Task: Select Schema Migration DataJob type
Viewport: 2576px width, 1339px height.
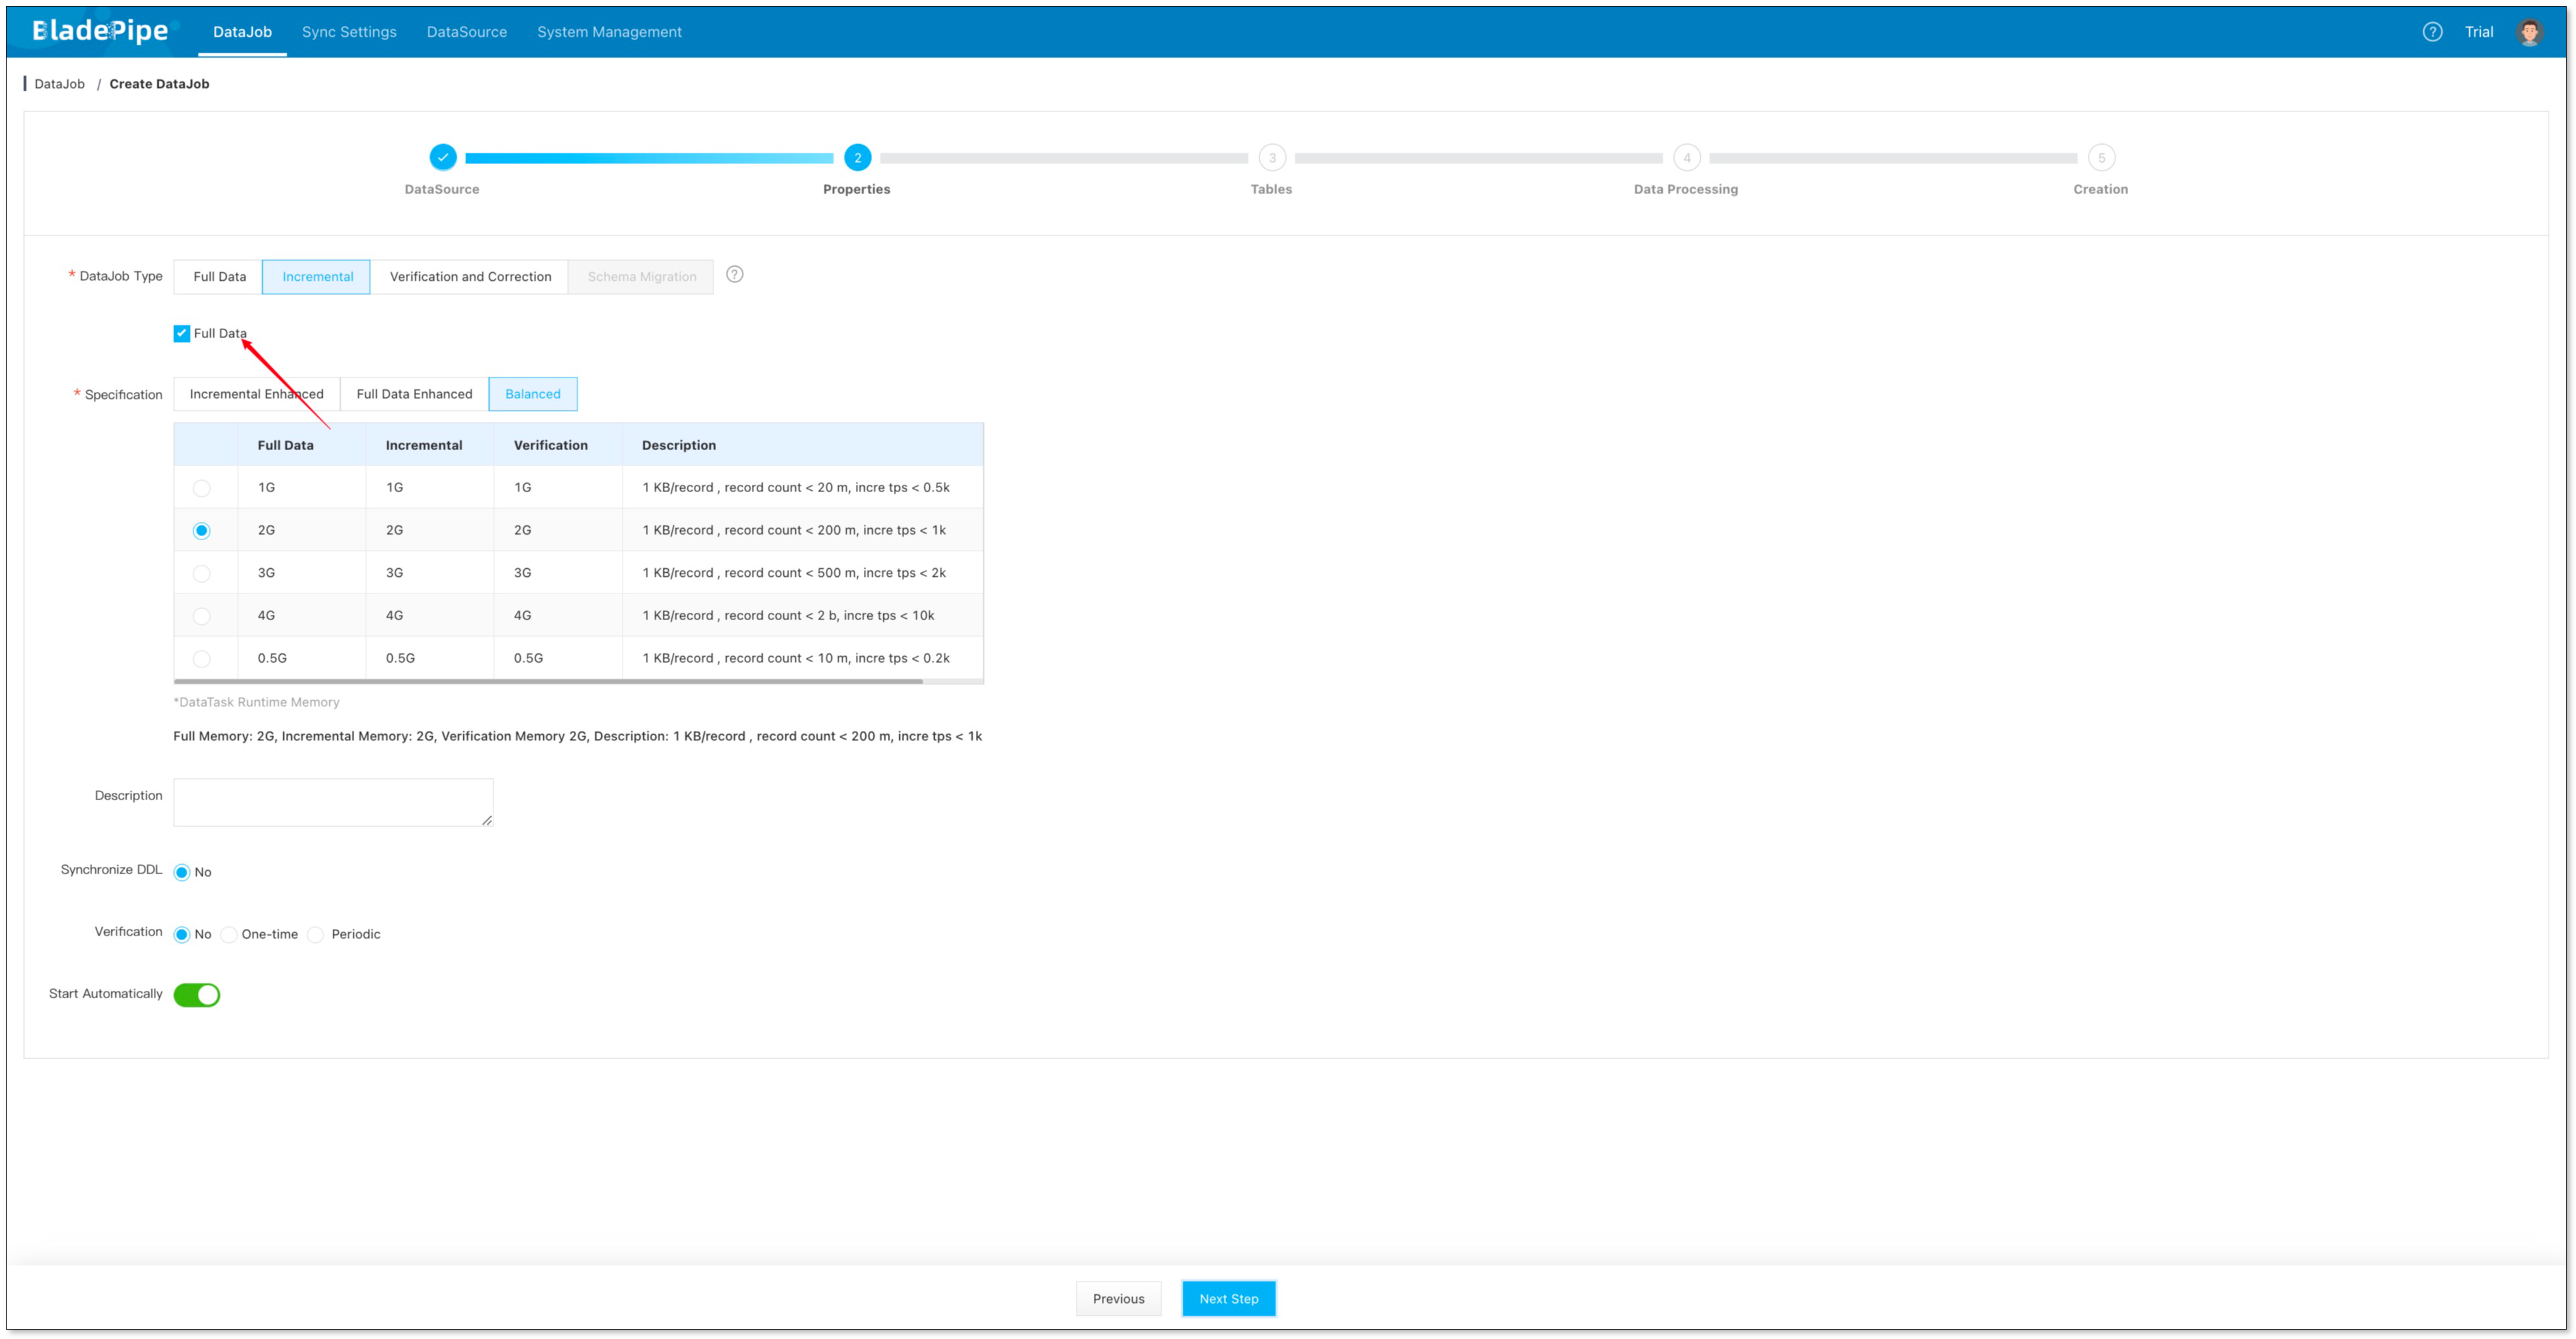Action: pyautogui.click(x=641, y=277)
